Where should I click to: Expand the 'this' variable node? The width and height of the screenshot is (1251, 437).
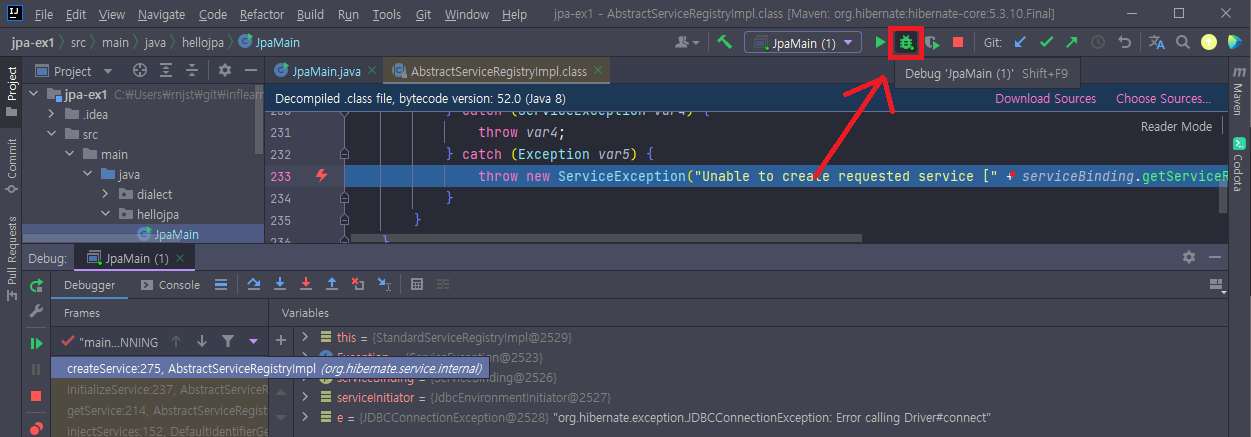[x=305, y=338]
